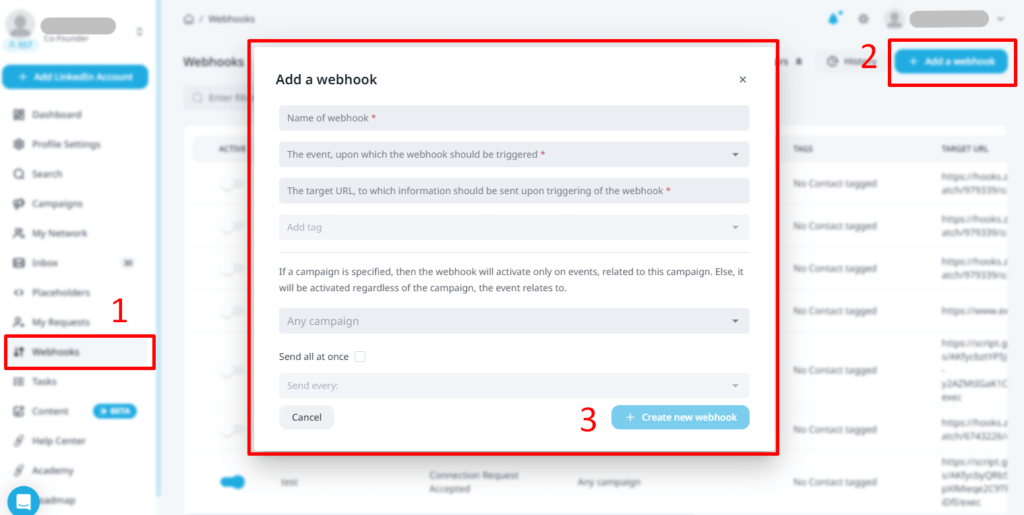Open the Send every dropdown
The width and height of the screenshot is (1024, 515).
[514, 386]
